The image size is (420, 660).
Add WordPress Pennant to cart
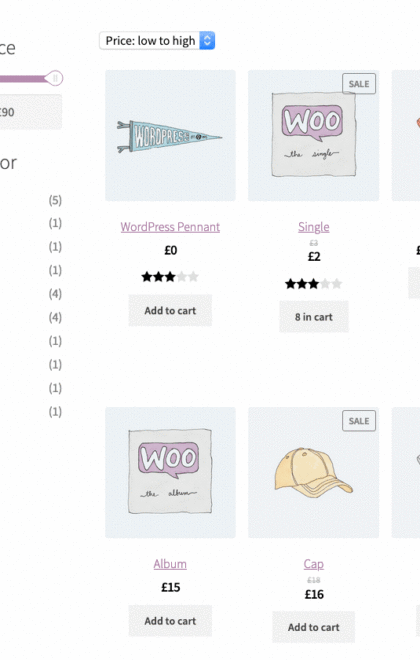pos(170,311)
